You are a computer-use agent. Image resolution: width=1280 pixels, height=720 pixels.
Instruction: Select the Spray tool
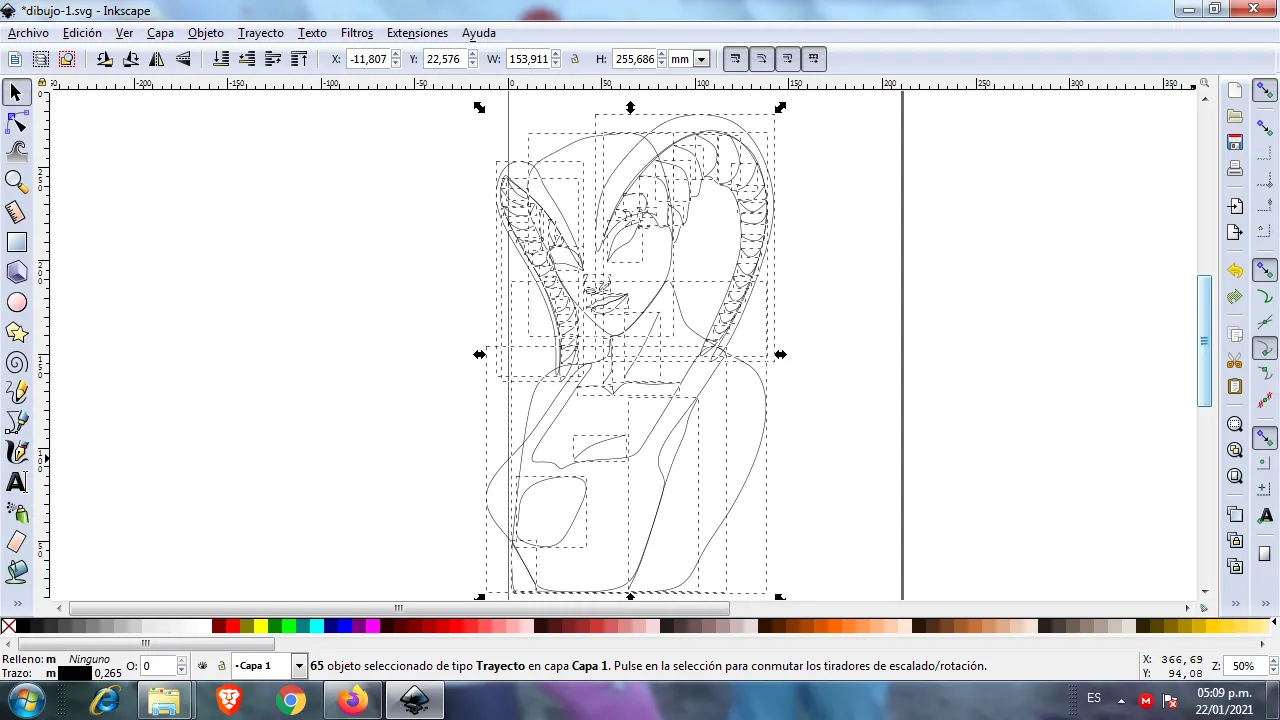click(x=16, y=512)
